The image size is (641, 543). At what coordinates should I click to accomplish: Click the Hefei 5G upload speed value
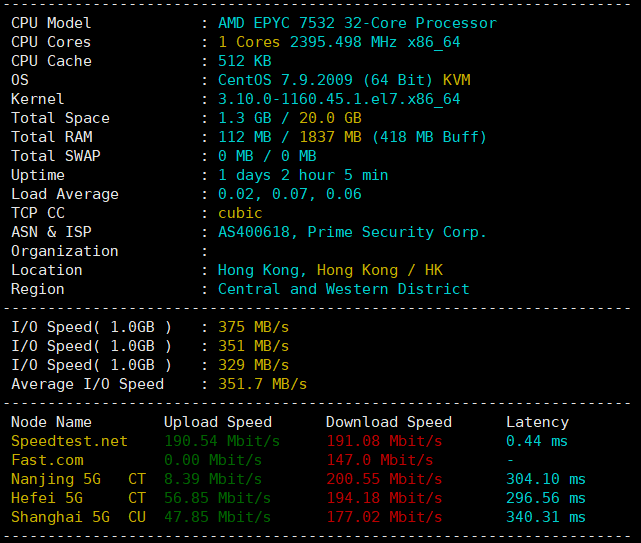(x=217, y=498)
